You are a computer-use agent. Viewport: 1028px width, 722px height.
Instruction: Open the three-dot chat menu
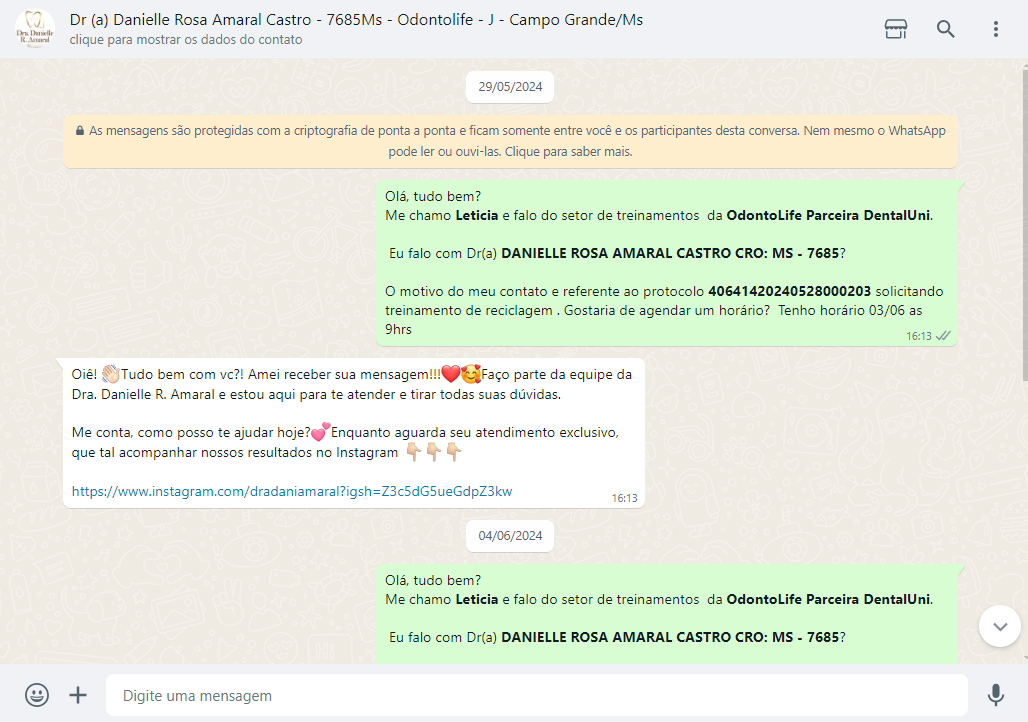tap(995, 29)
